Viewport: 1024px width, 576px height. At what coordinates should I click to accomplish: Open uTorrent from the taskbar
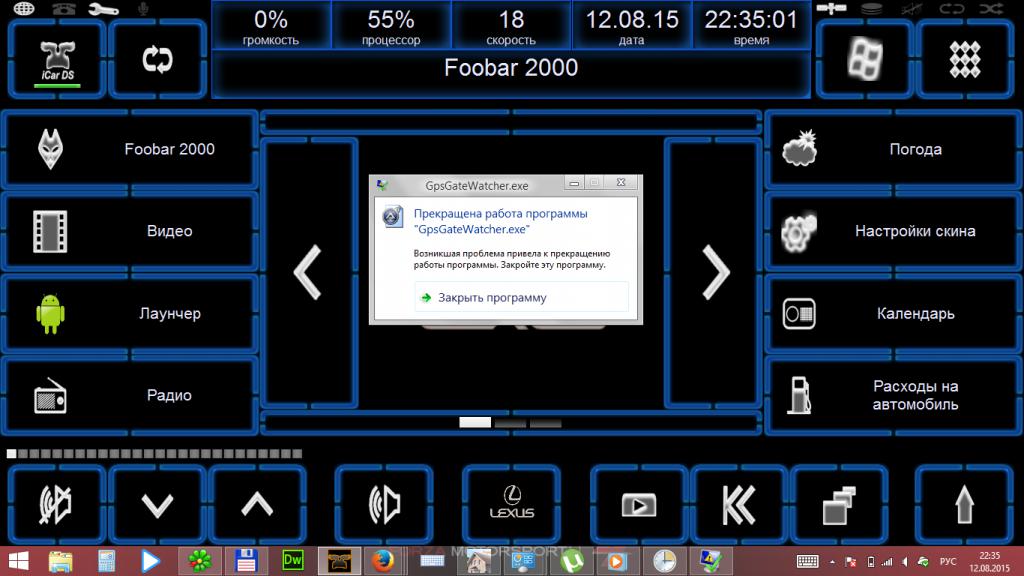click(x=571, y=561)
